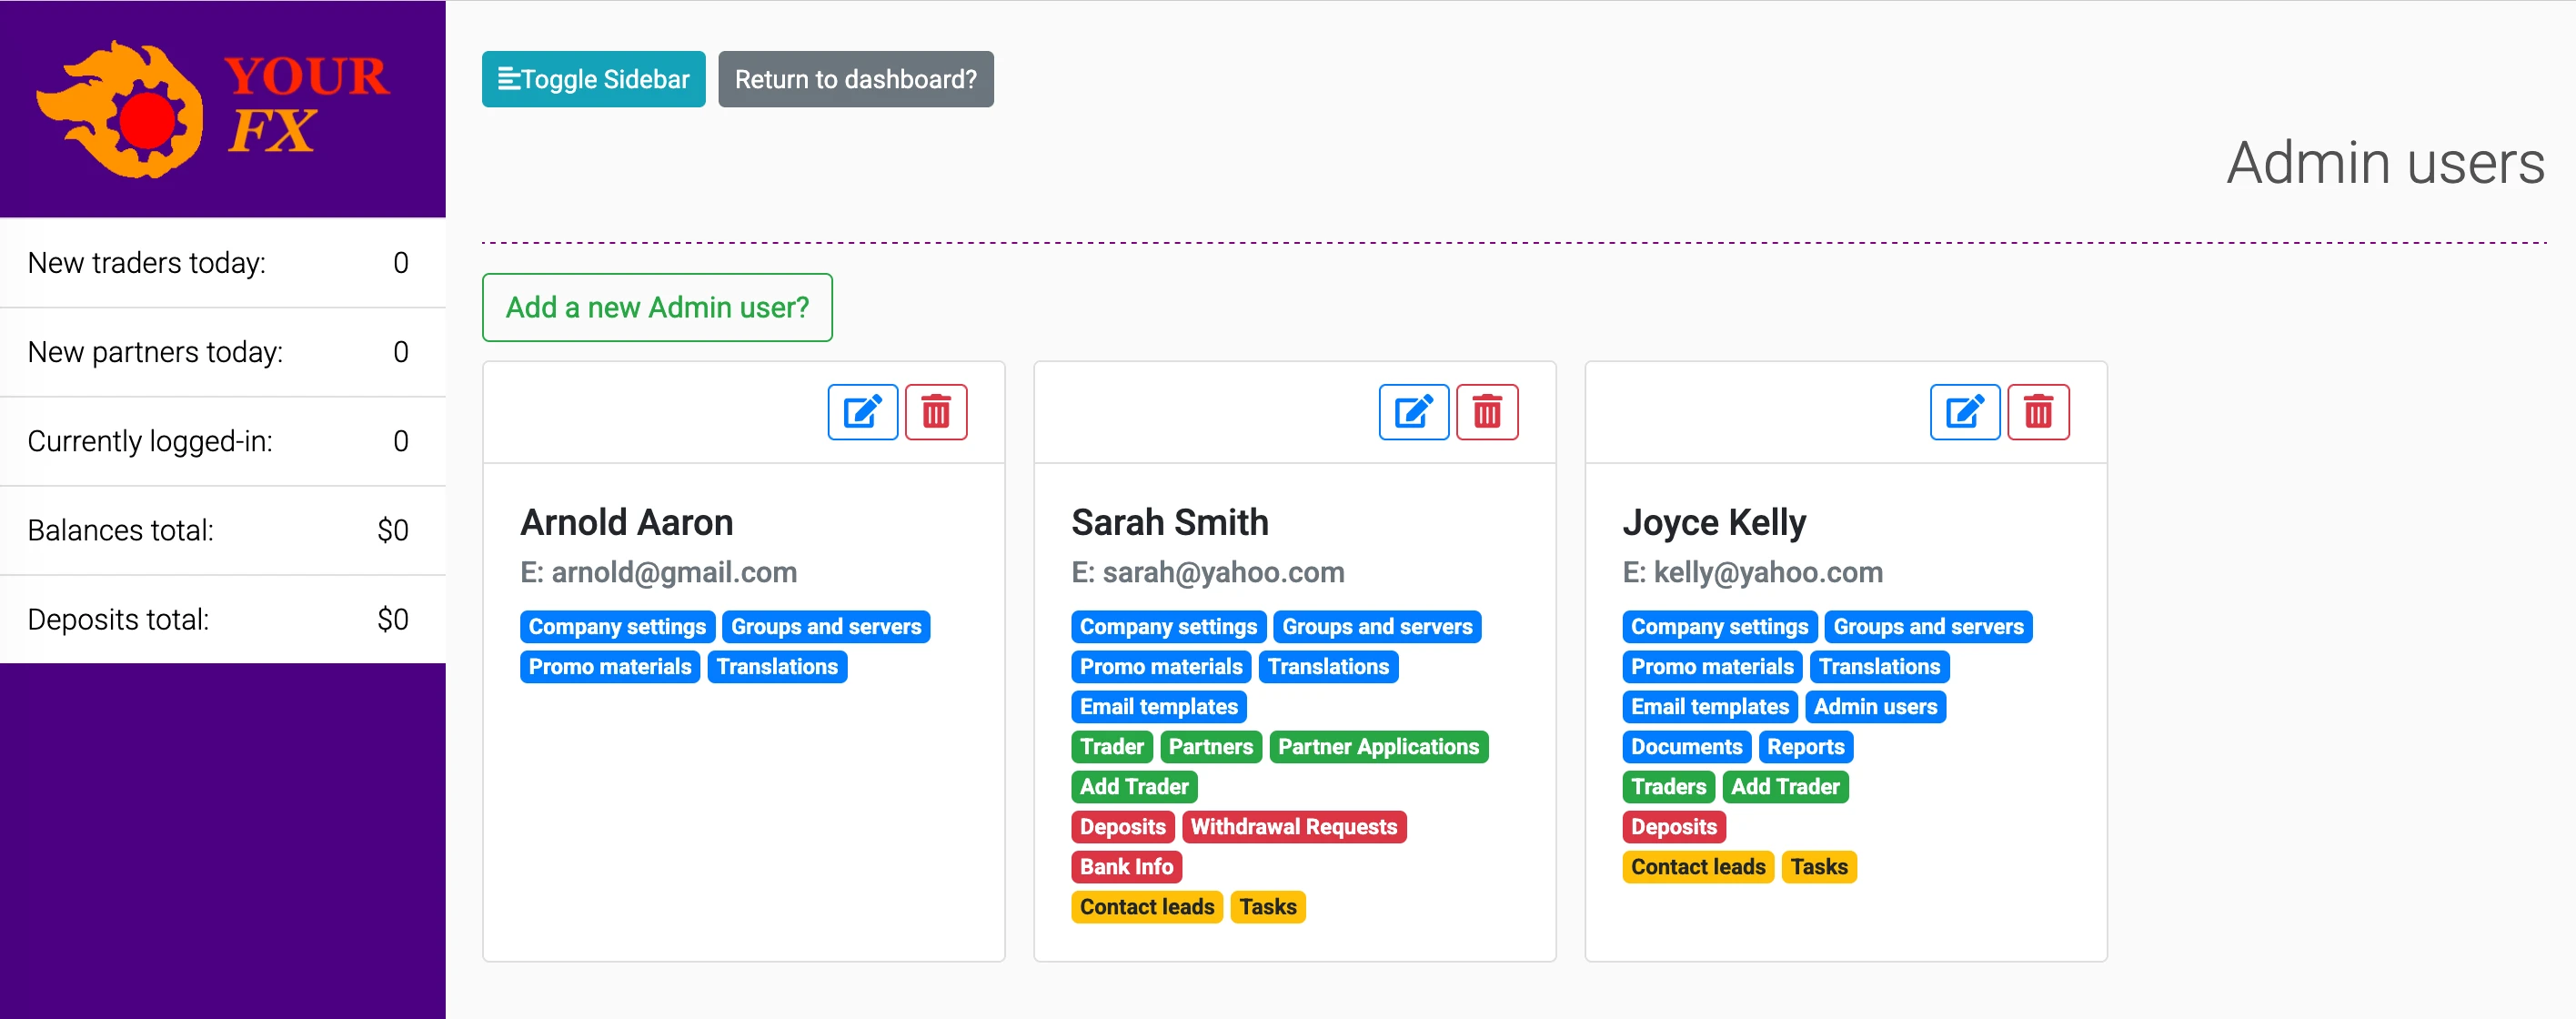Select the Contact leads tag on Joyce Kelly
The width and height of the screenshot is (2576, 1019).
click(1697, 866)
